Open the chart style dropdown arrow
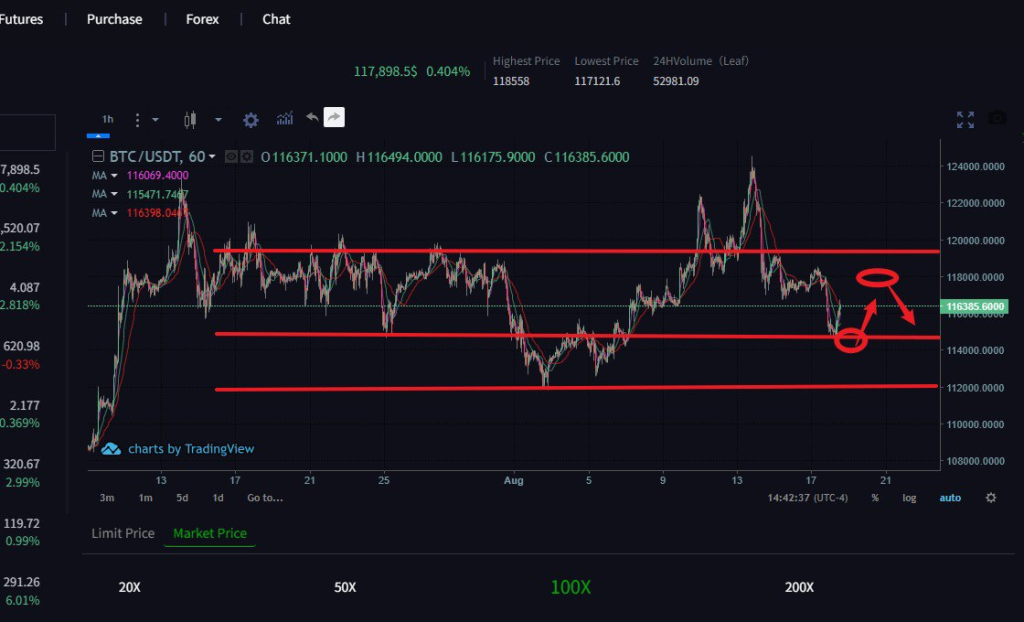Screen dimensions: 1024x622 [218, 120]
